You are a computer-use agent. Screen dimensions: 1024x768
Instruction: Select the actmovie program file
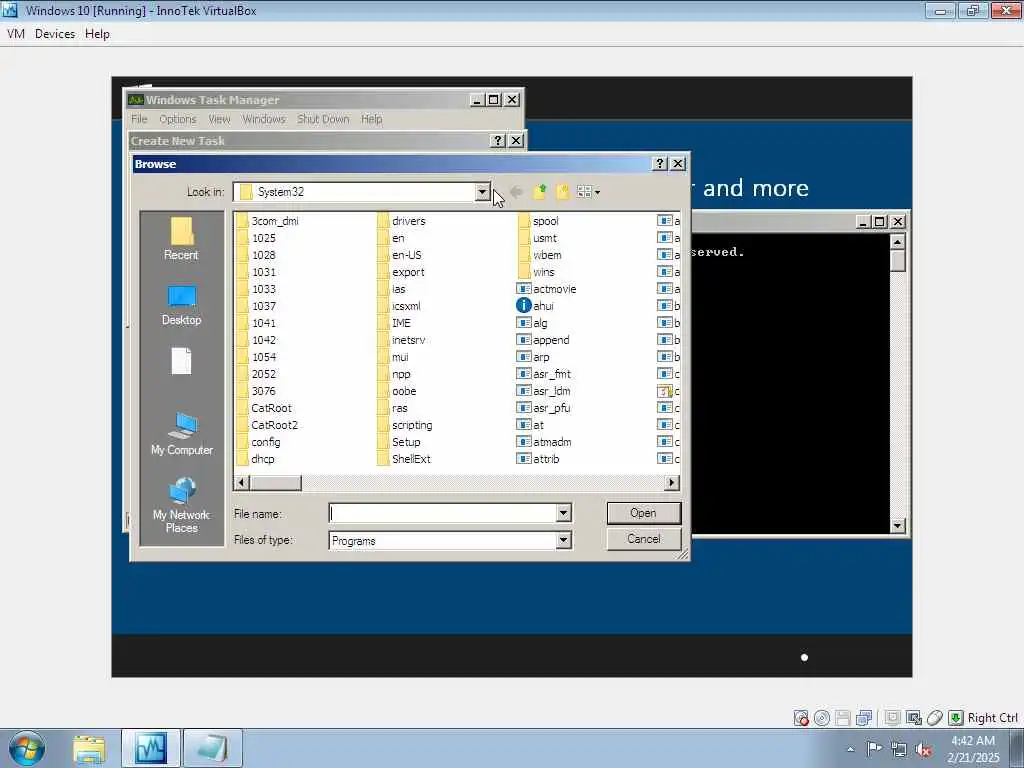(547, 289)
